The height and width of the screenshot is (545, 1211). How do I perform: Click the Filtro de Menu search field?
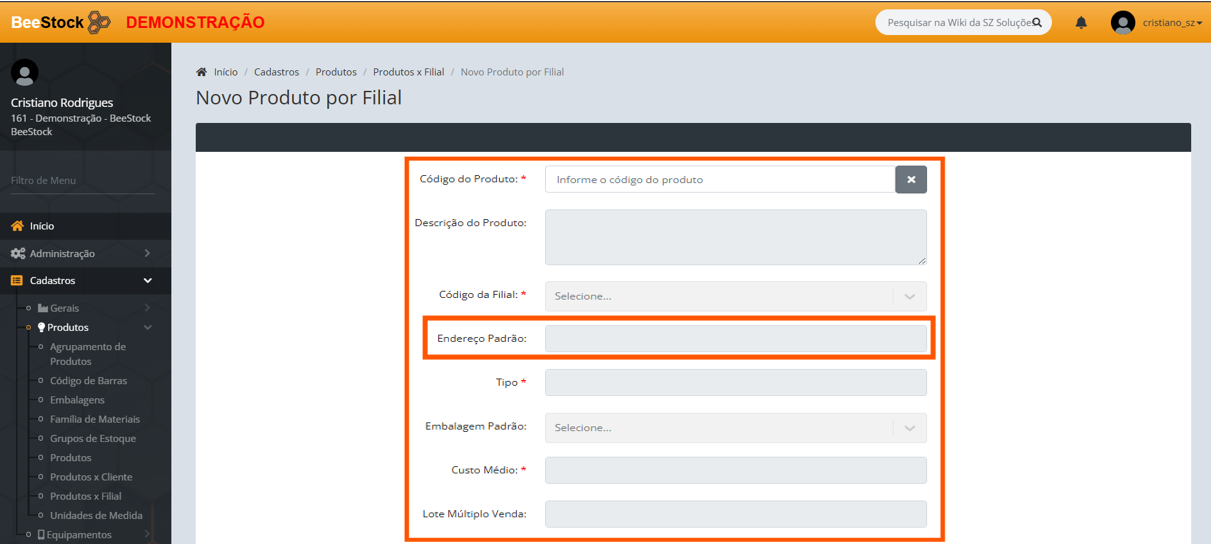tap(82, 181)
